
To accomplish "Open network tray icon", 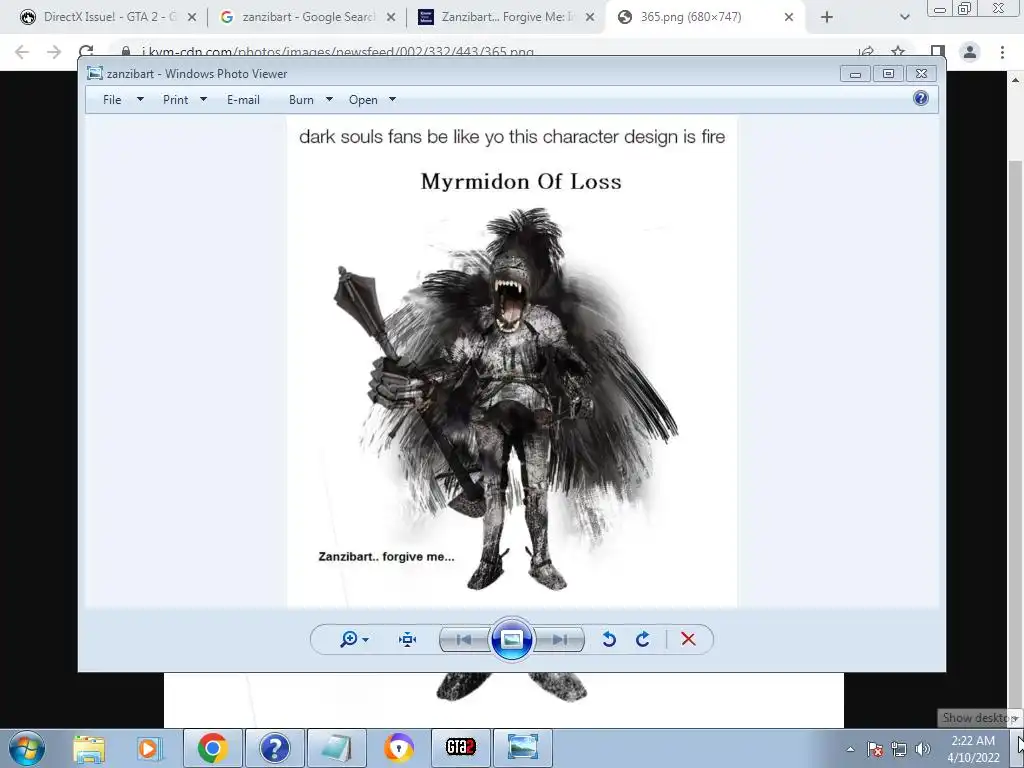I will tap(899, 749).
